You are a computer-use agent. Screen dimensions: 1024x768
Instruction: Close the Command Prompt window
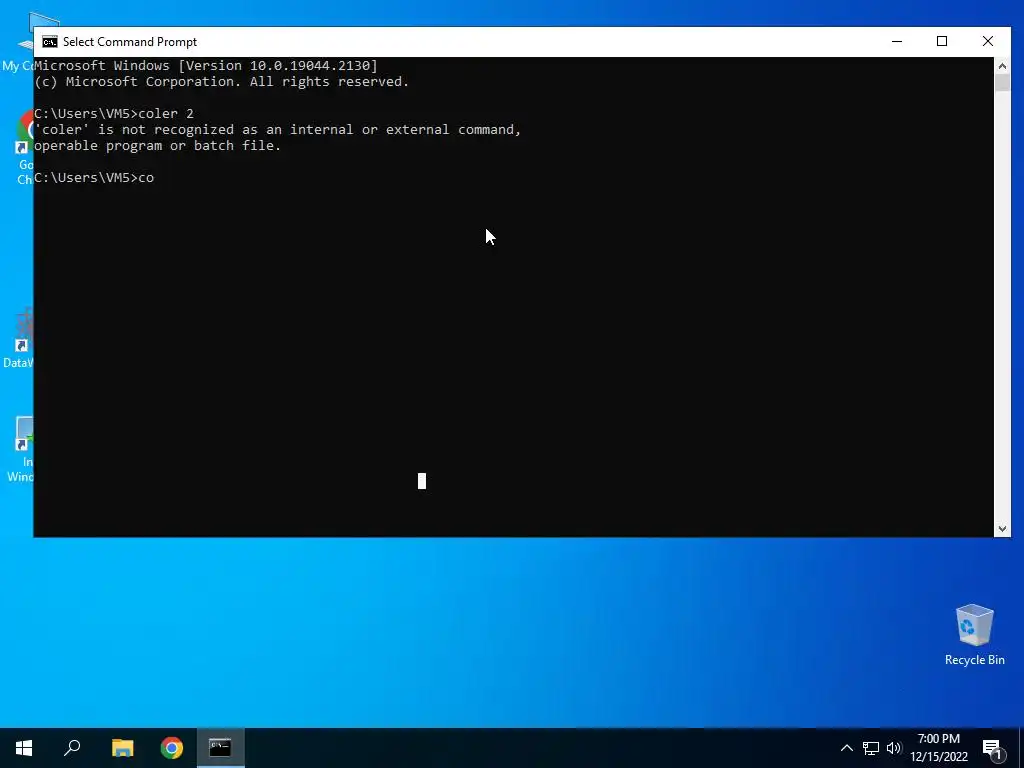pyautogui.click(x=987, y=42)
